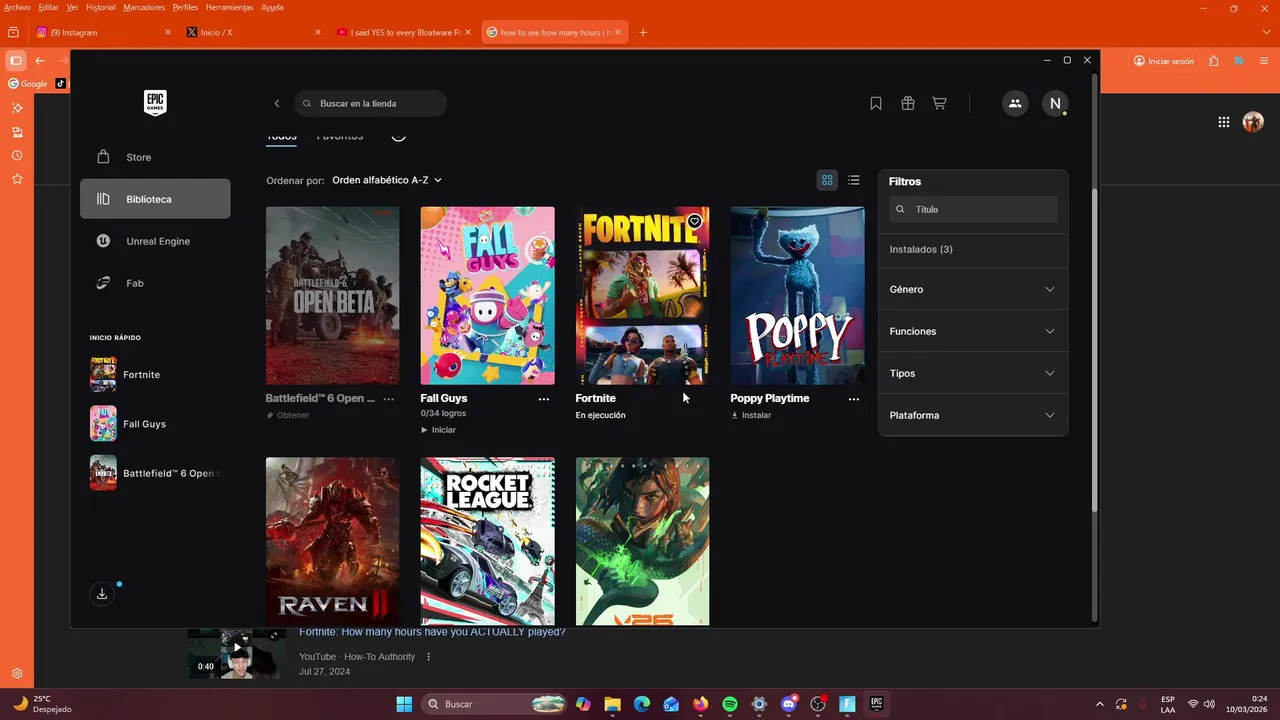Open the Fortnite hours played YouTube result

432,632
